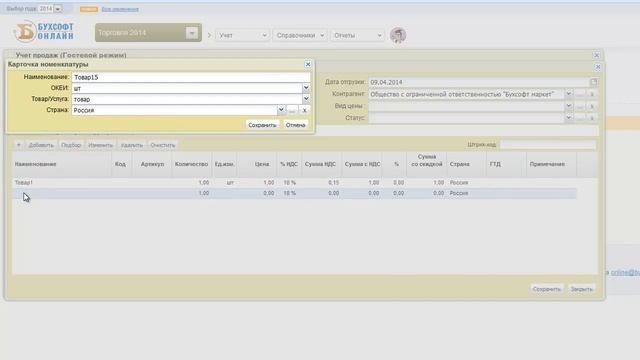This screenshot has height=360, width=640.
Task: Expand the Товар/Услуга dropdown
Action: (306, 99)
